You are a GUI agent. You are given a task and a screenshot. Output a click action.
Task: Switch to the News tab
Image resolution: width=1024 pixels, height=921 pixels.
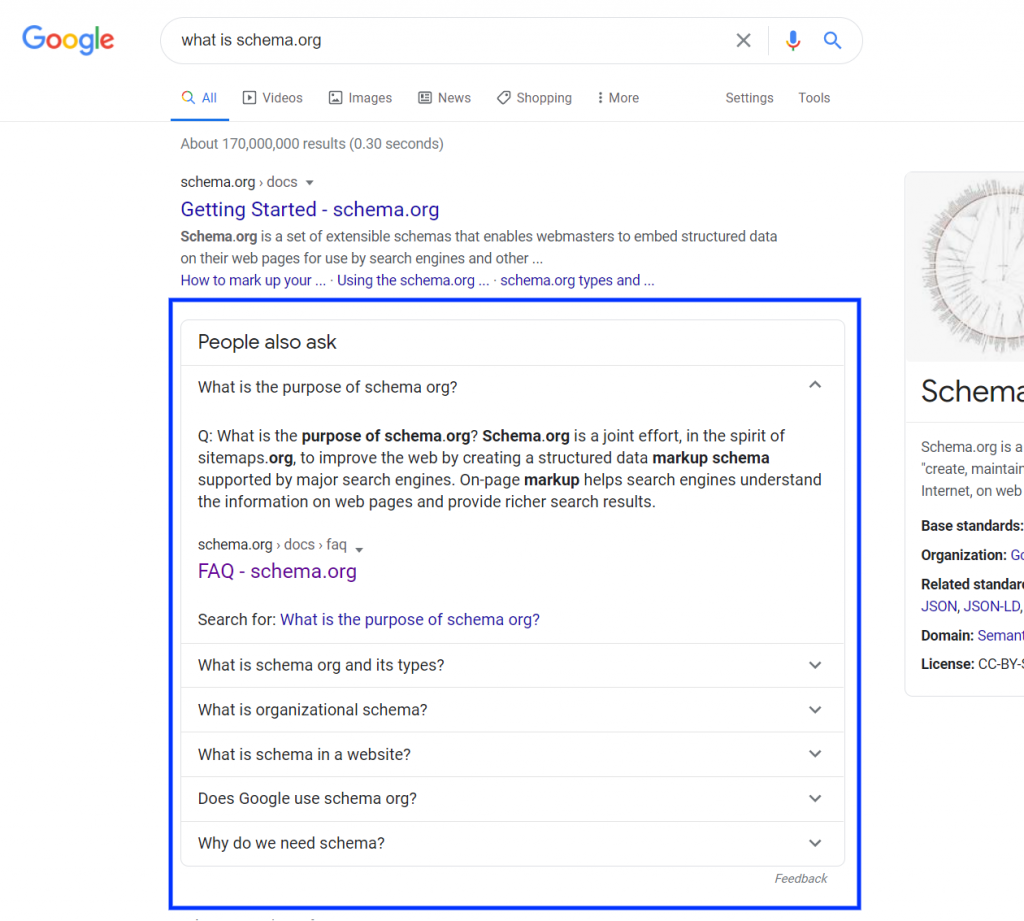coord(444,98)
